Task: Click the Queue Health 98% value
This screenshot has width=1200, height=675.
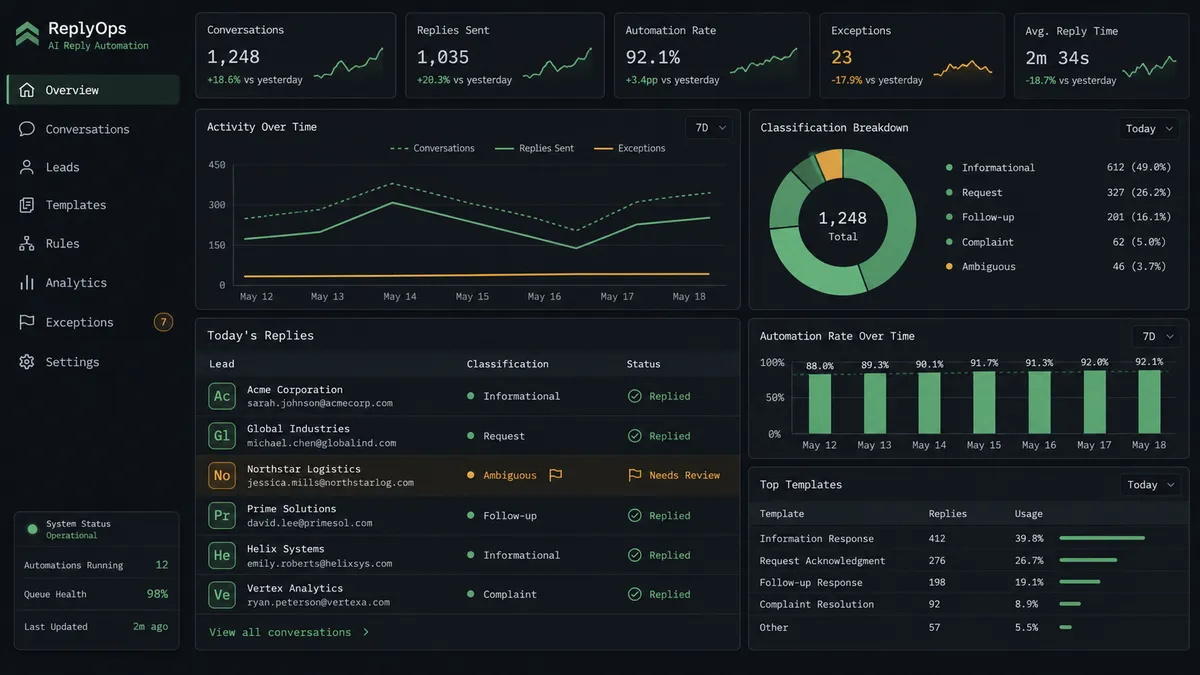Action: point(157,594)
